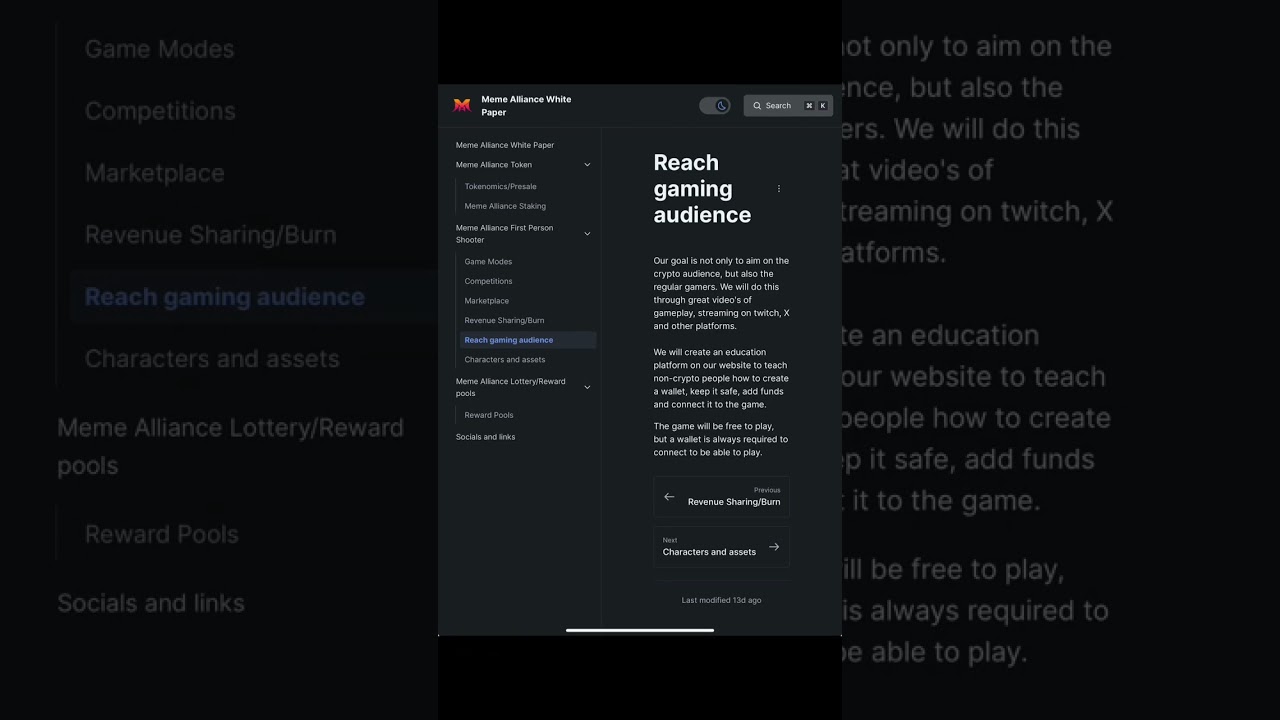Go to previous page Revenue Sharing/Burn card
The height and width of the screenshot is (720, 1280).
[x=722, y=497]
